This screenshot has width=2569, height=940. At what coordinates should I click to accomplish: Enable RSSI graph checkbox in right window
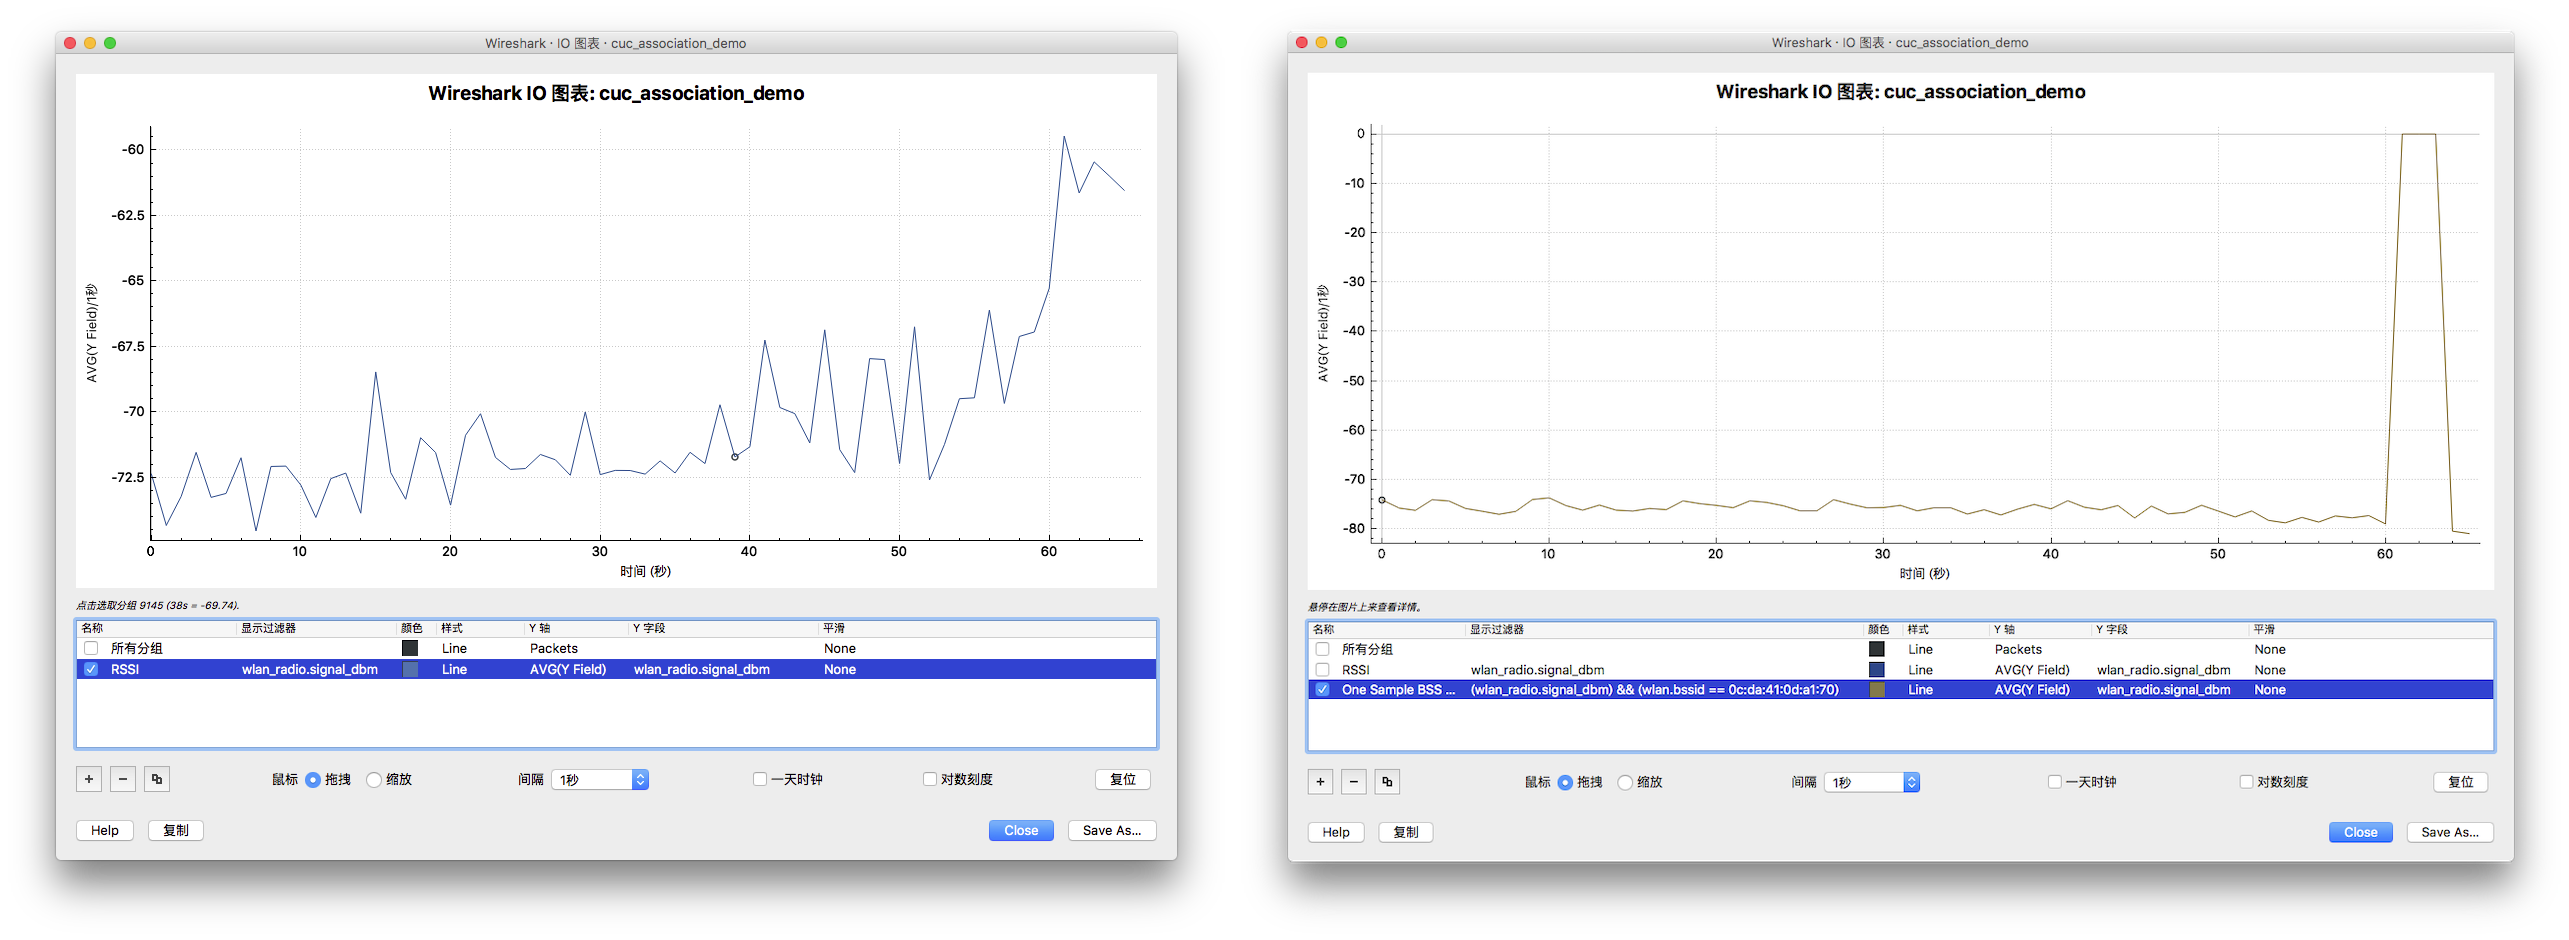point(1322,670)
